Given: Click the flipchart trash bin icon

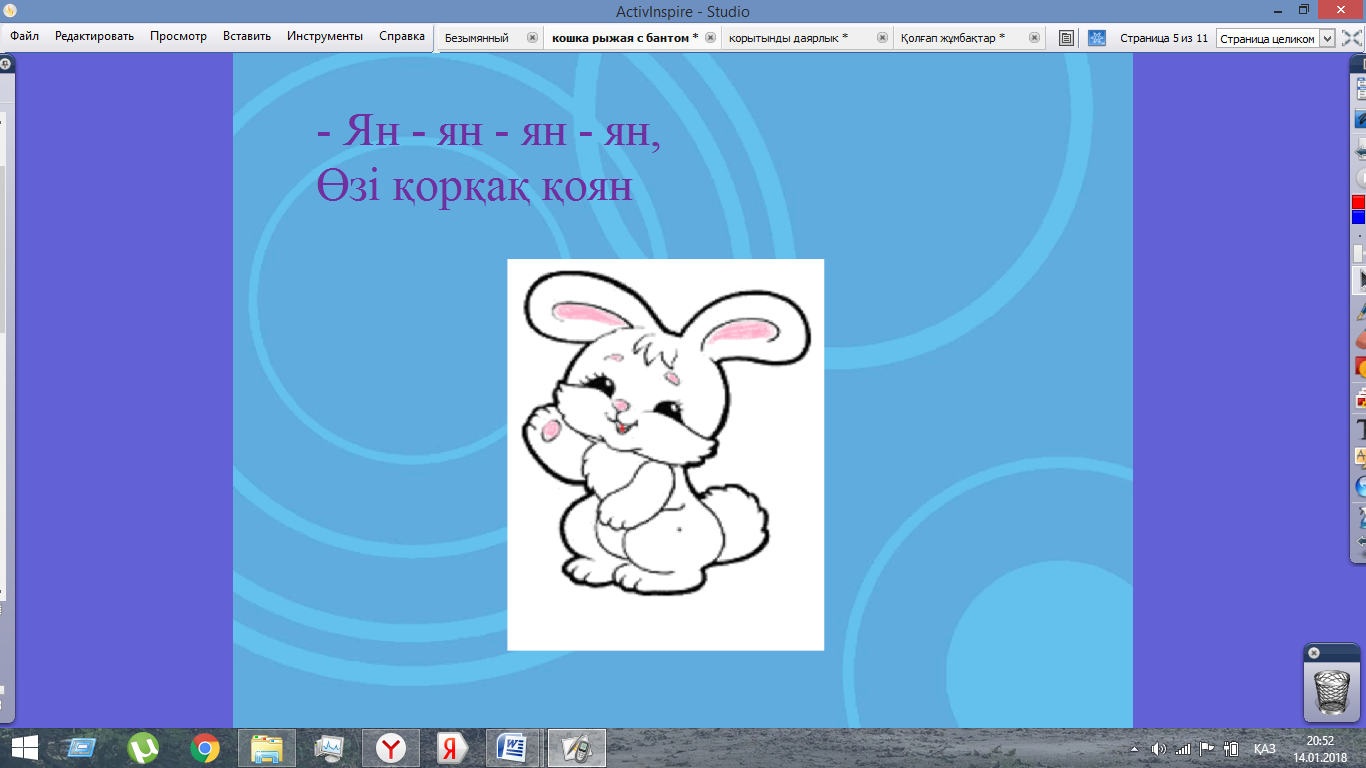Looking at the screenshot, I should point(1330,691).
